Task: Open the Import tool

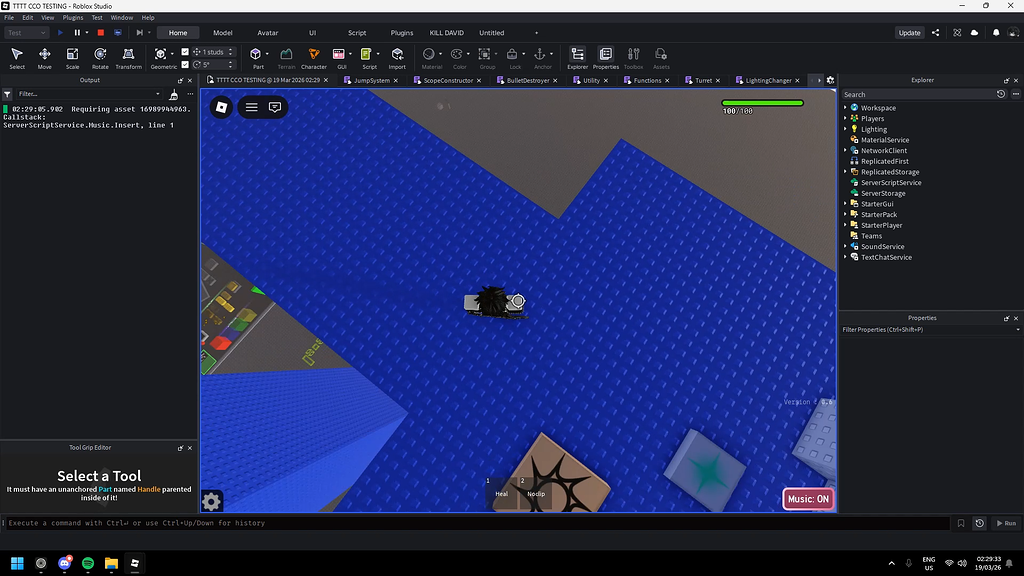Action: click(x=397, y=57)
